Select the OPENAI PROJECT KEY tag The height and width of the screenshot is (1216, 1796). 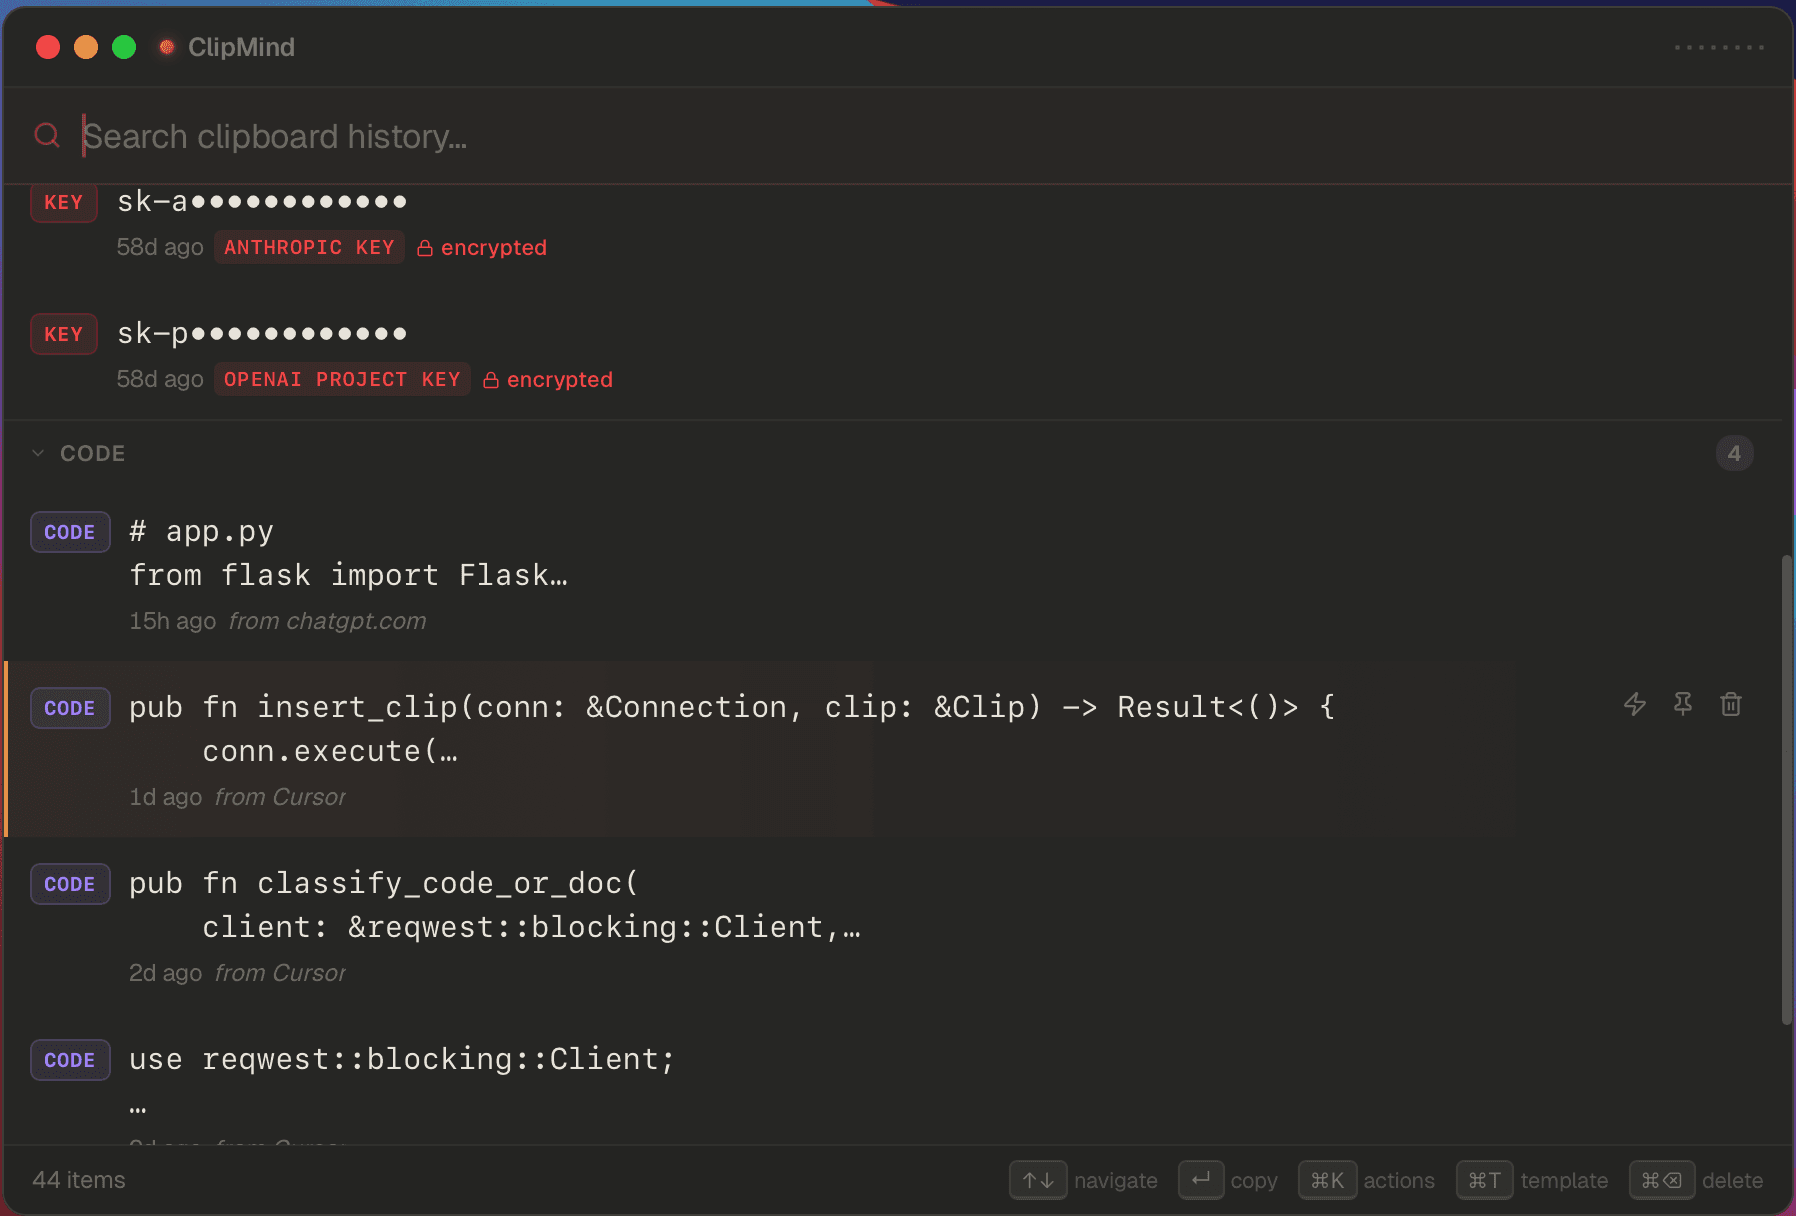tap(342, 379)
